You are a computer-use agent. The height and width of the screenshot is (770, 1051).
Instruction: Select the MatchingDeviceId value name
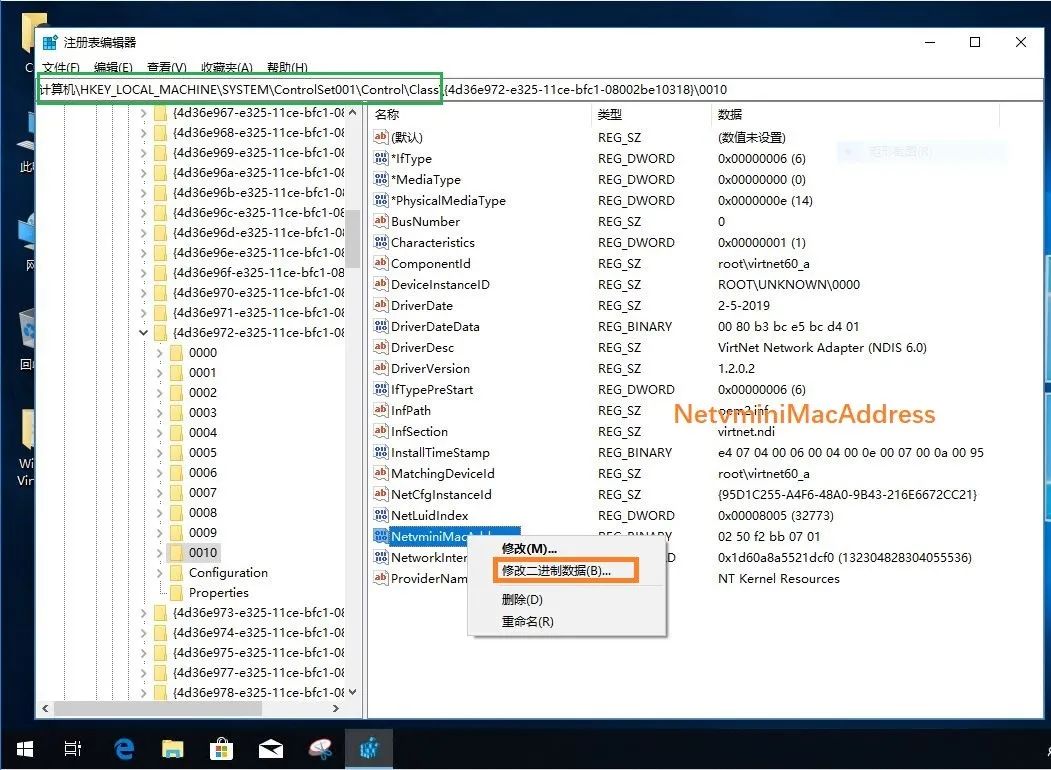442,474
